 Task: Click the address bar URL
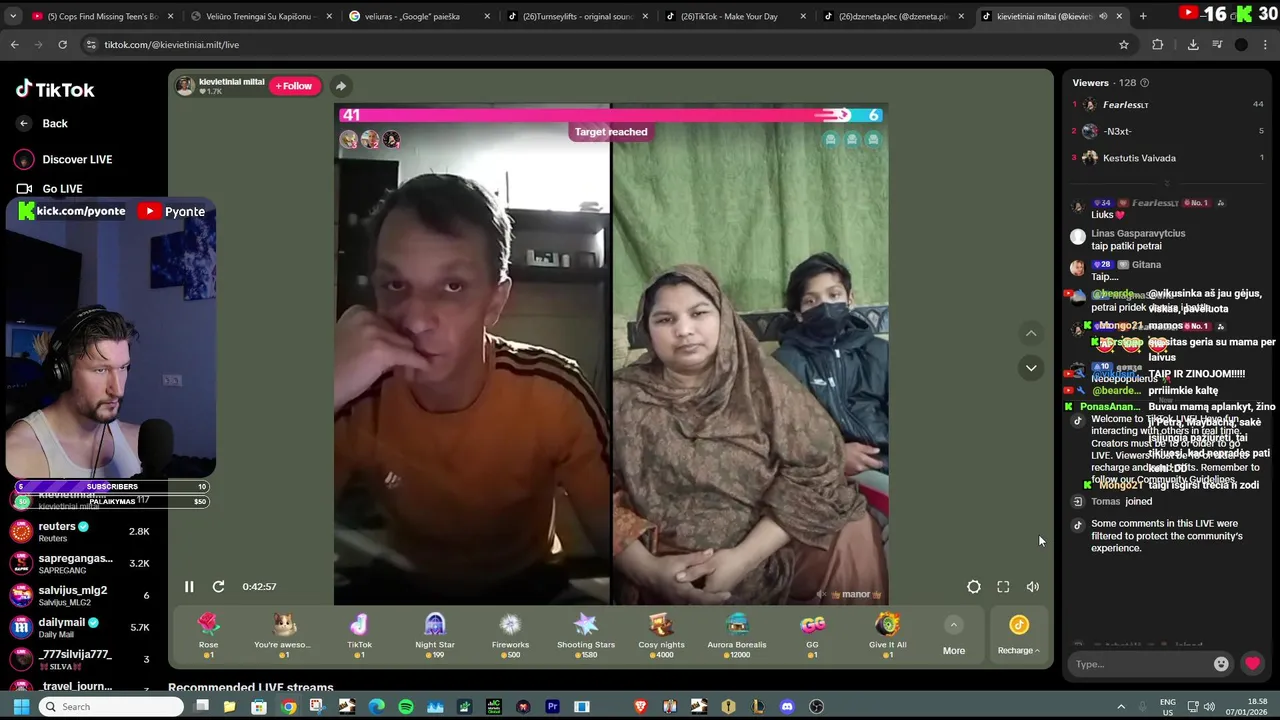coord(171,45)
